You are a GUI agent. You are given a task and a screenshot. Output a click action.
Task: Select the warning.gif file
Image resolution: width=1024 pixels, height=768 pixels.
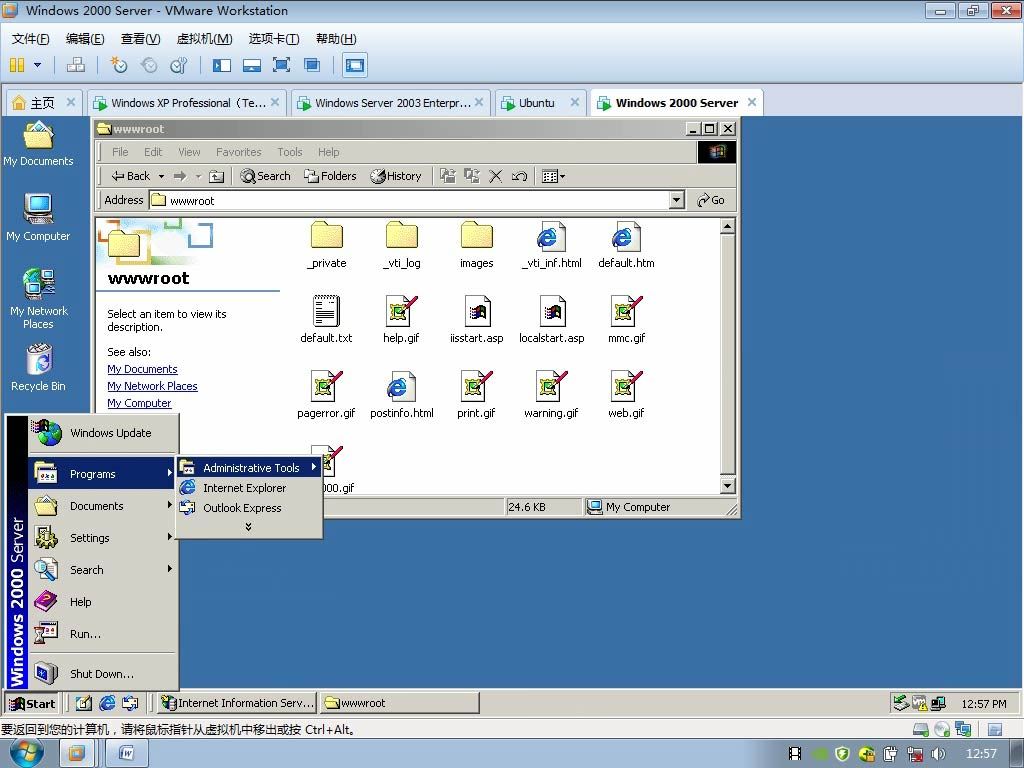coord(551,394)
